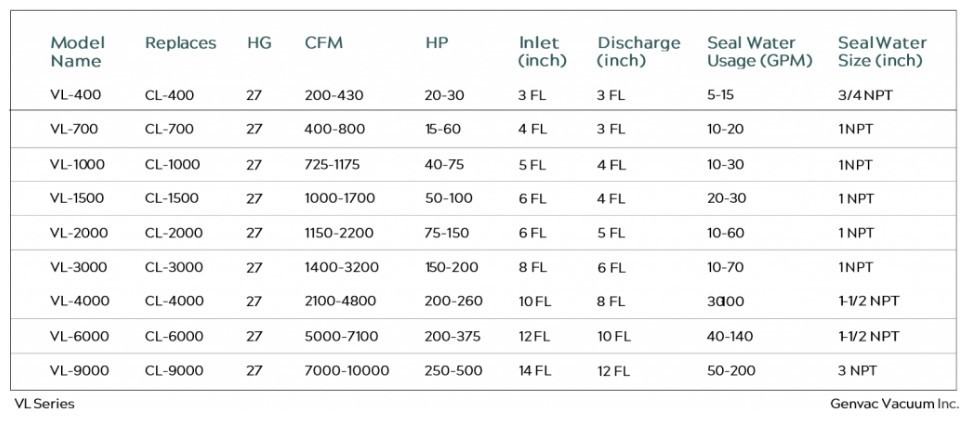Click seal water usage 50-200
968x423 pixels.
[730, 371]
